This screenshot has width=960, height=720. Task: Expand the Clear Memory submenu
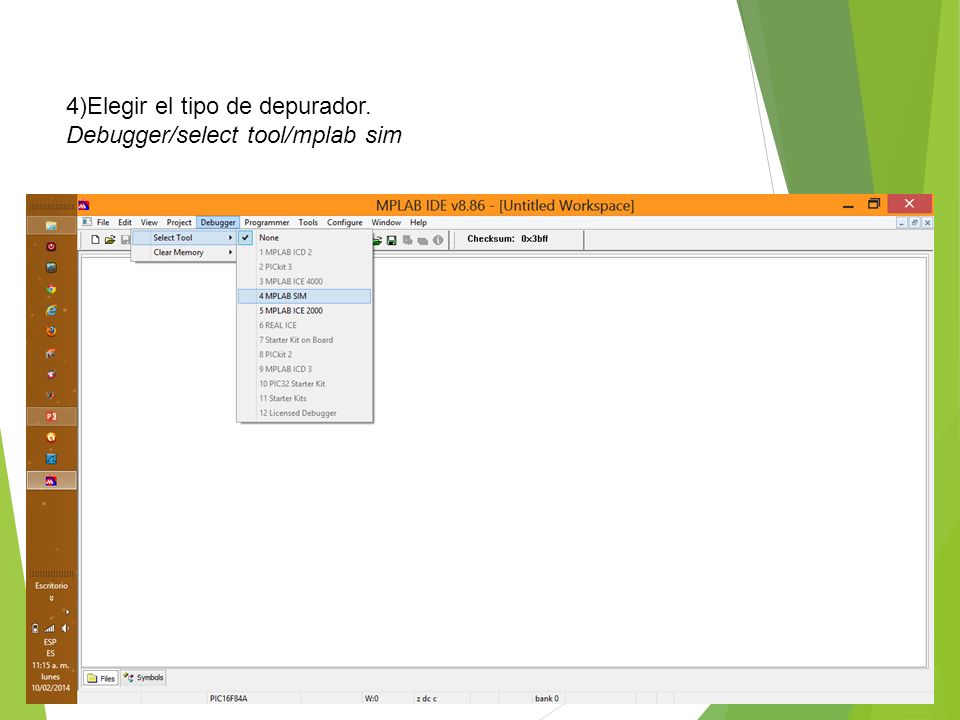click(184, 252)
